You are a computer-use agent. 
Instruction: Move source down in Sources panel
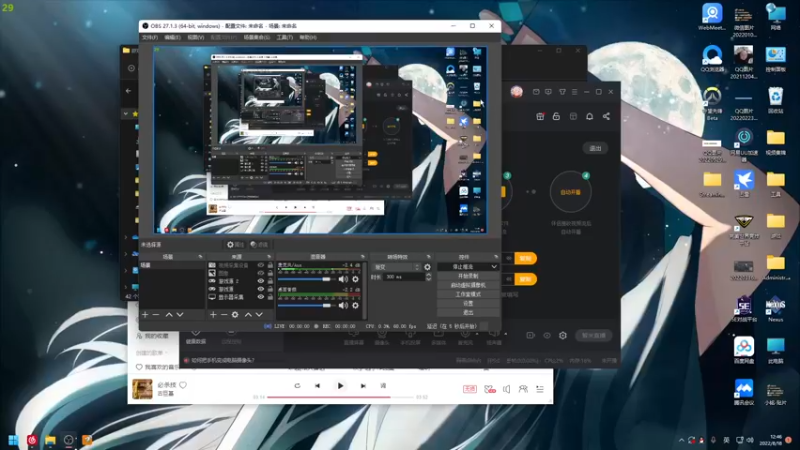[259, 315]
